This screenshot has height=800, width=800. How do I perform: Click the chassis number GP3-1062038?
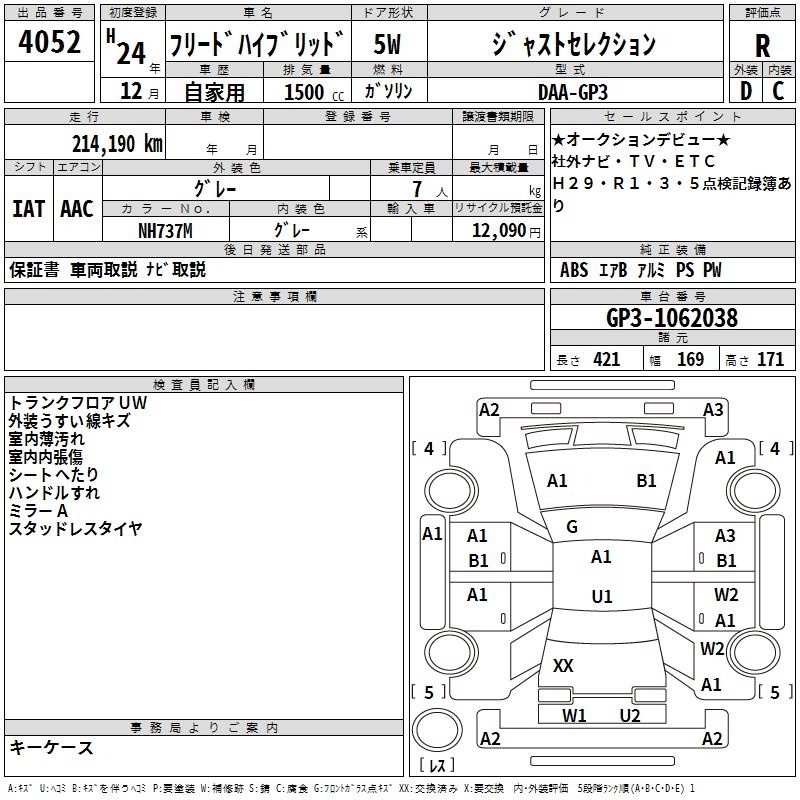pos(671,318)
